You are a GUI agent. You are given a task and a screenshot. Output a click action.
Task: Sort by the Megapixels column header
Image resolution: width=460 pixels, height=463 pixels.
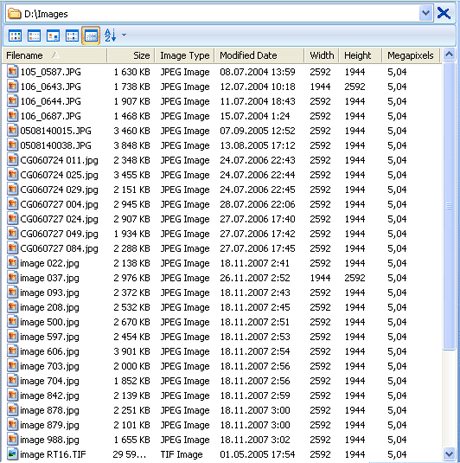pyautogui.click(x=411, y=55)
